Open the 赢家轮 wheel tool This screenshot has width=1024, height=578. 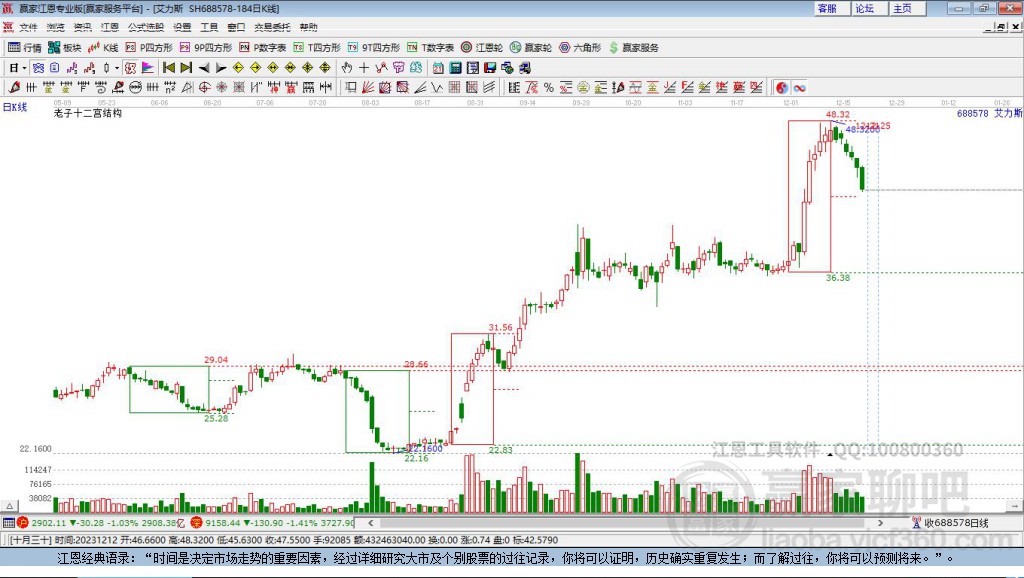click(531, 48)
